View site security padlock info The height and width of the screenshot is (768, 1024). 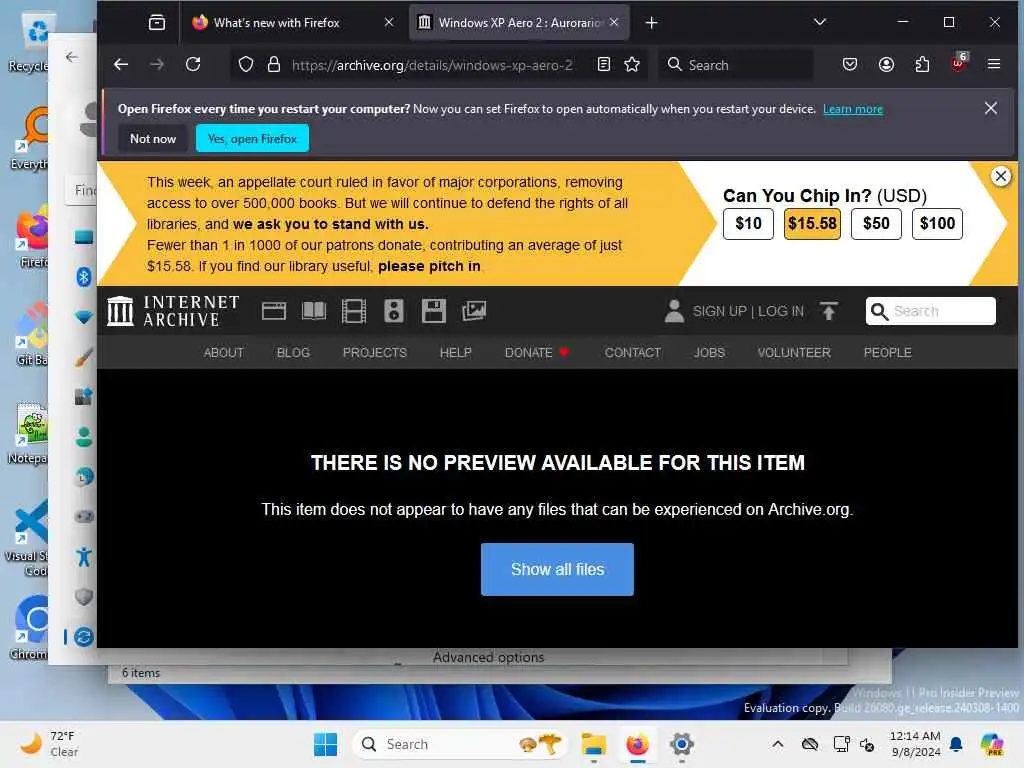(x=274, y=65)
